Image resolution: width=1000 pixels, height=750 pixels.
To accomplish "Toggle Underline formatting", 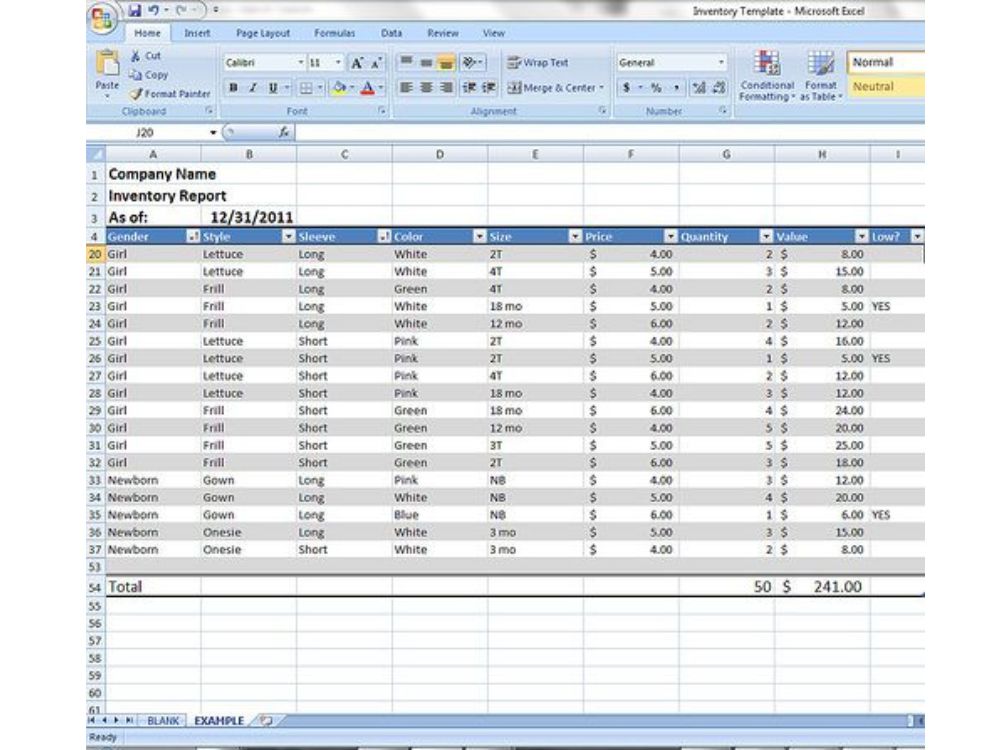I will click(273, 88).
